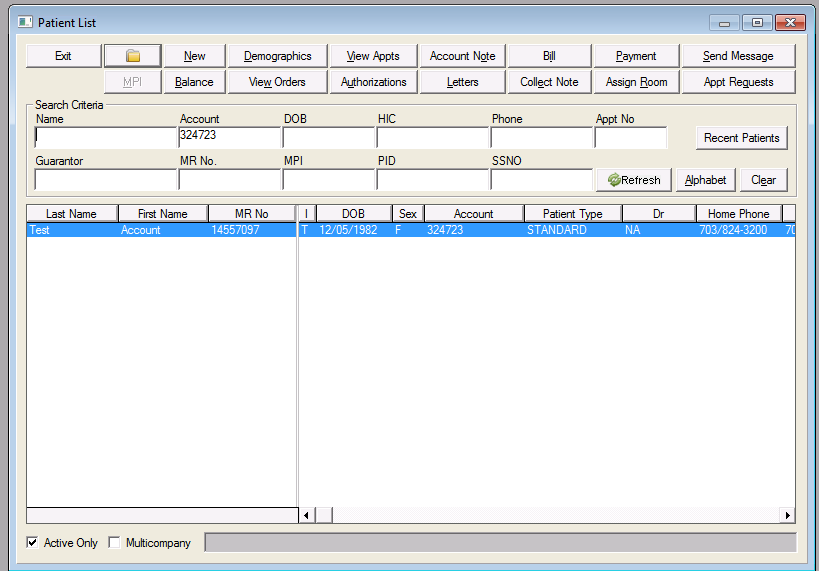Click the View Appts button
The height and width of the screenshot is (571, 819).
click(x=372, y=56)
